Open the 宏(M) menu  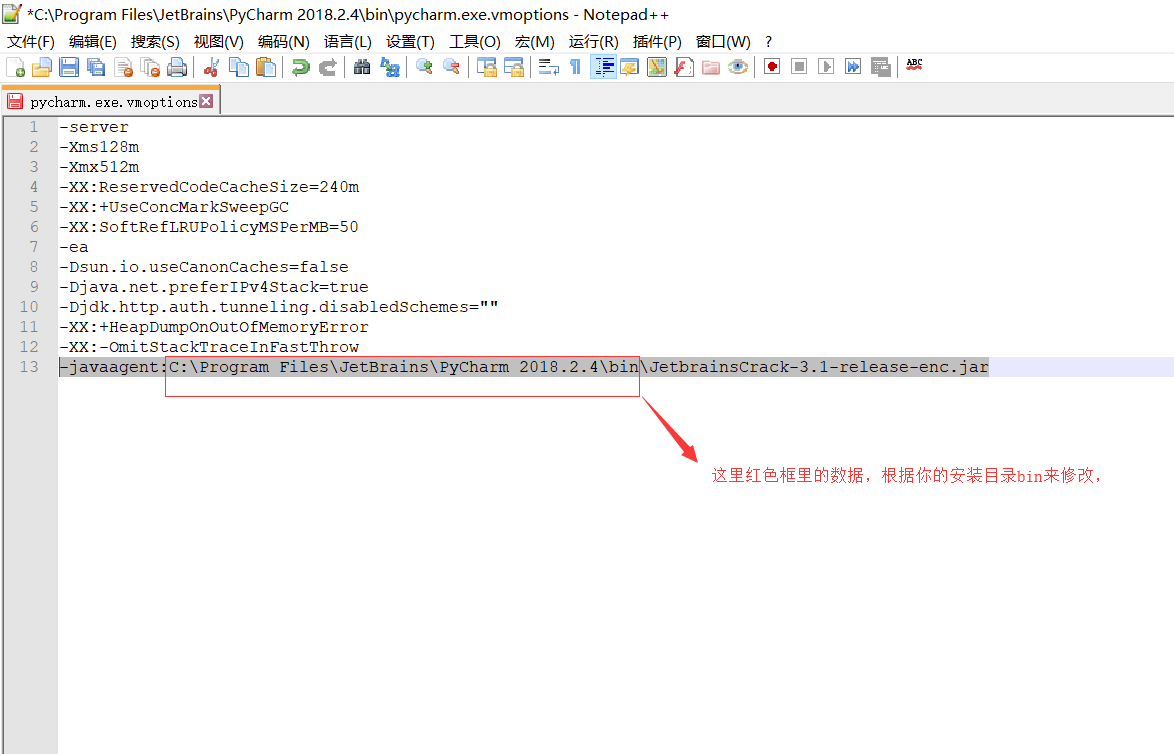(x=535, y=42)
